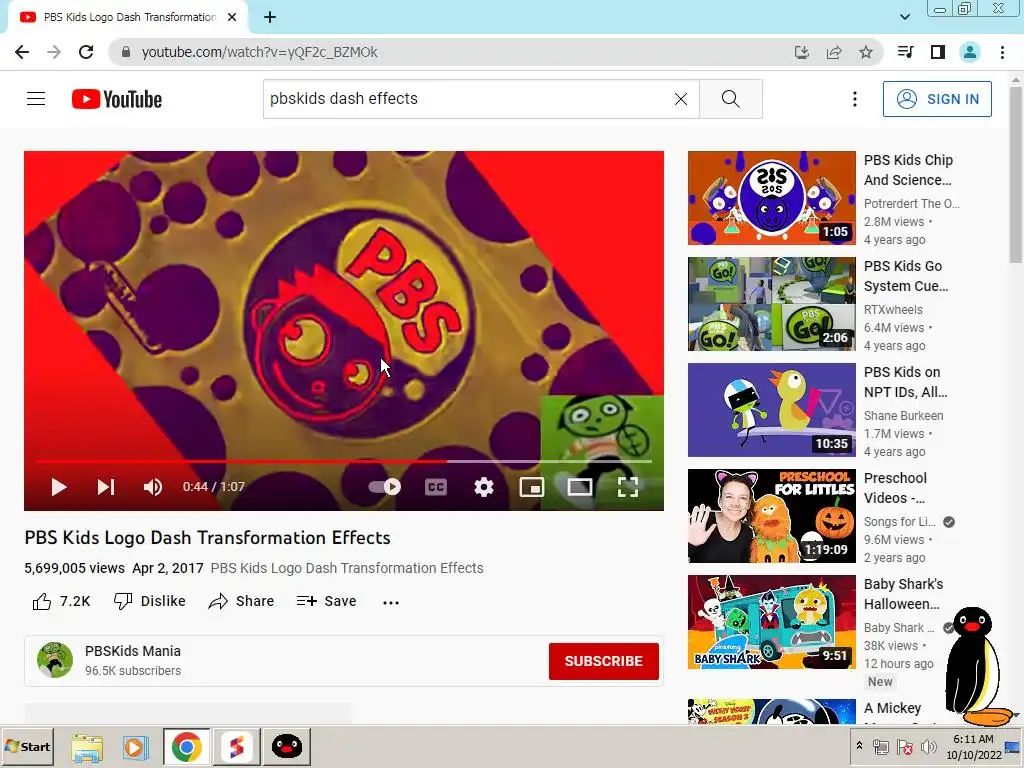Activate the miniplayer icon

pyautogui.click(x=532, y=487)
